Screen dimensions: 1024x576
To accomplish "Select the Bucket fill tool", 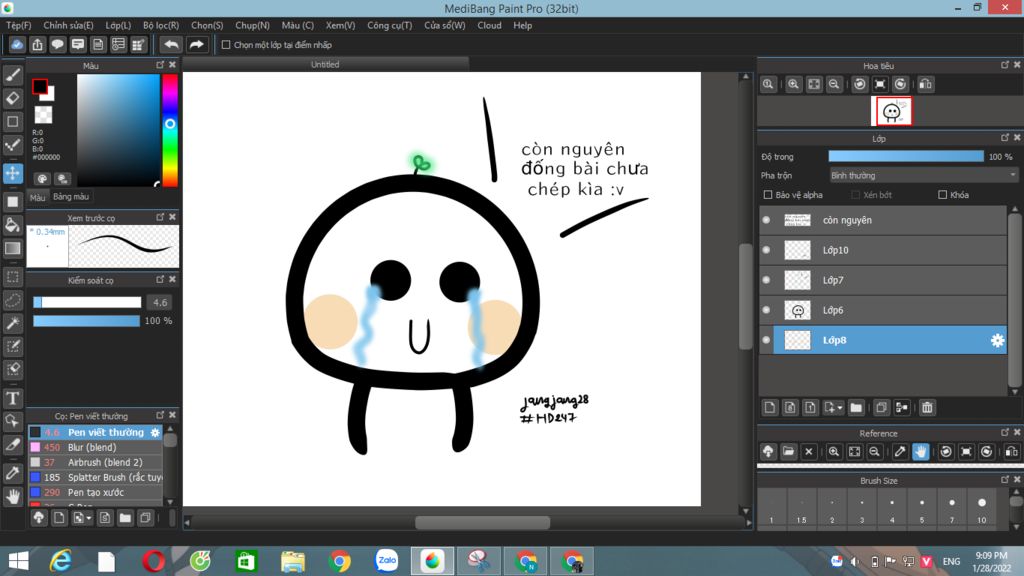I will coord(12,225).
